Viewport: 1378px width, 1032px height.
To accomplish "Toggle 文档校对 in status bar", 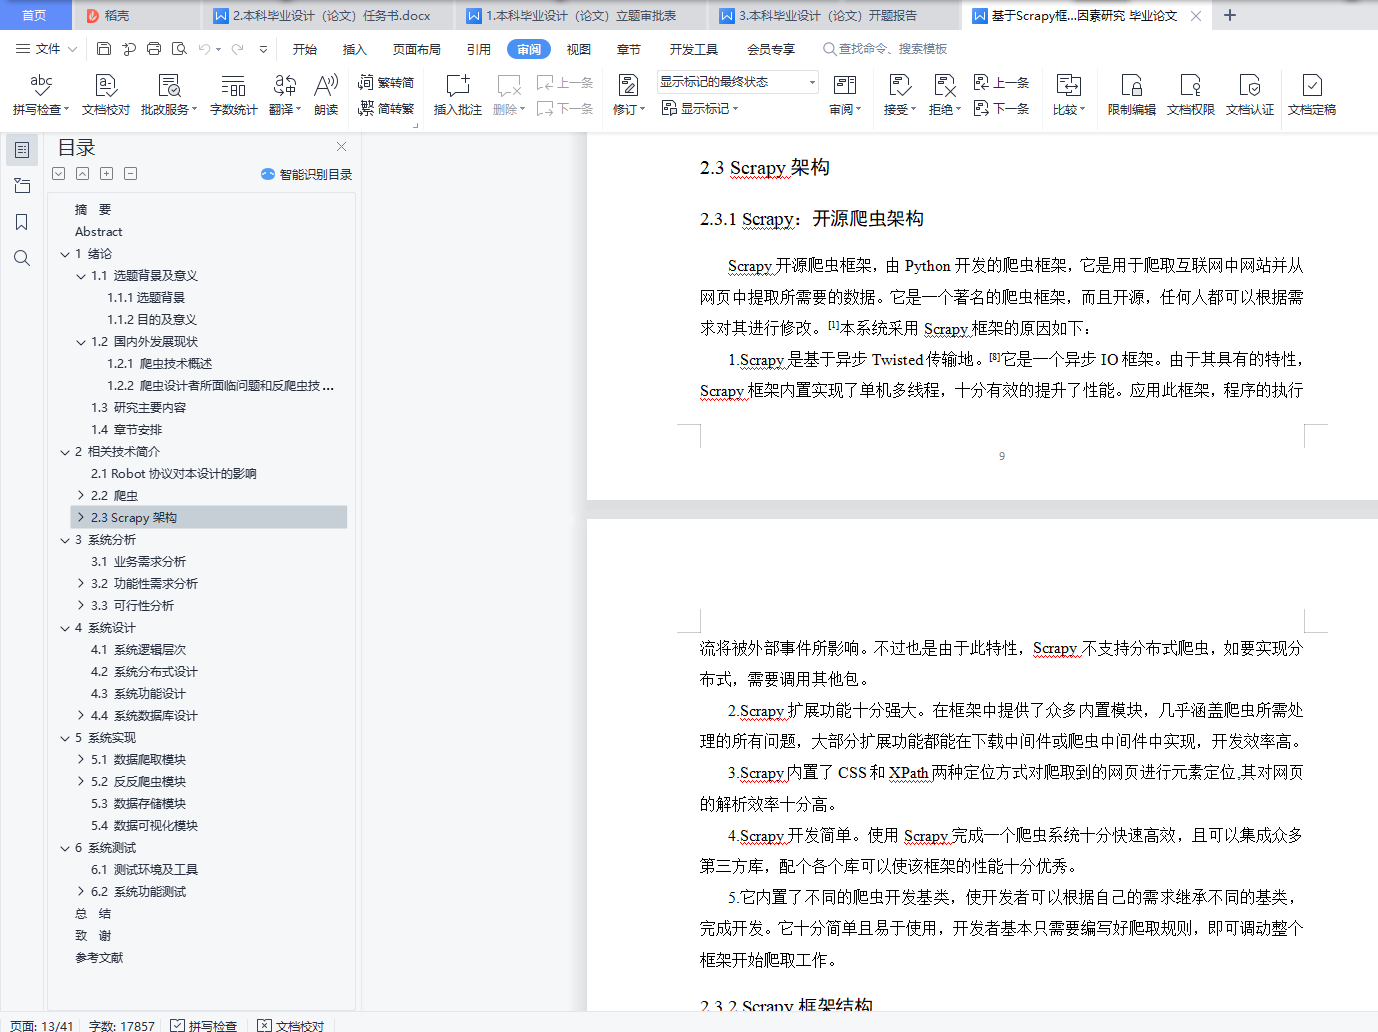I will 291,1025.
